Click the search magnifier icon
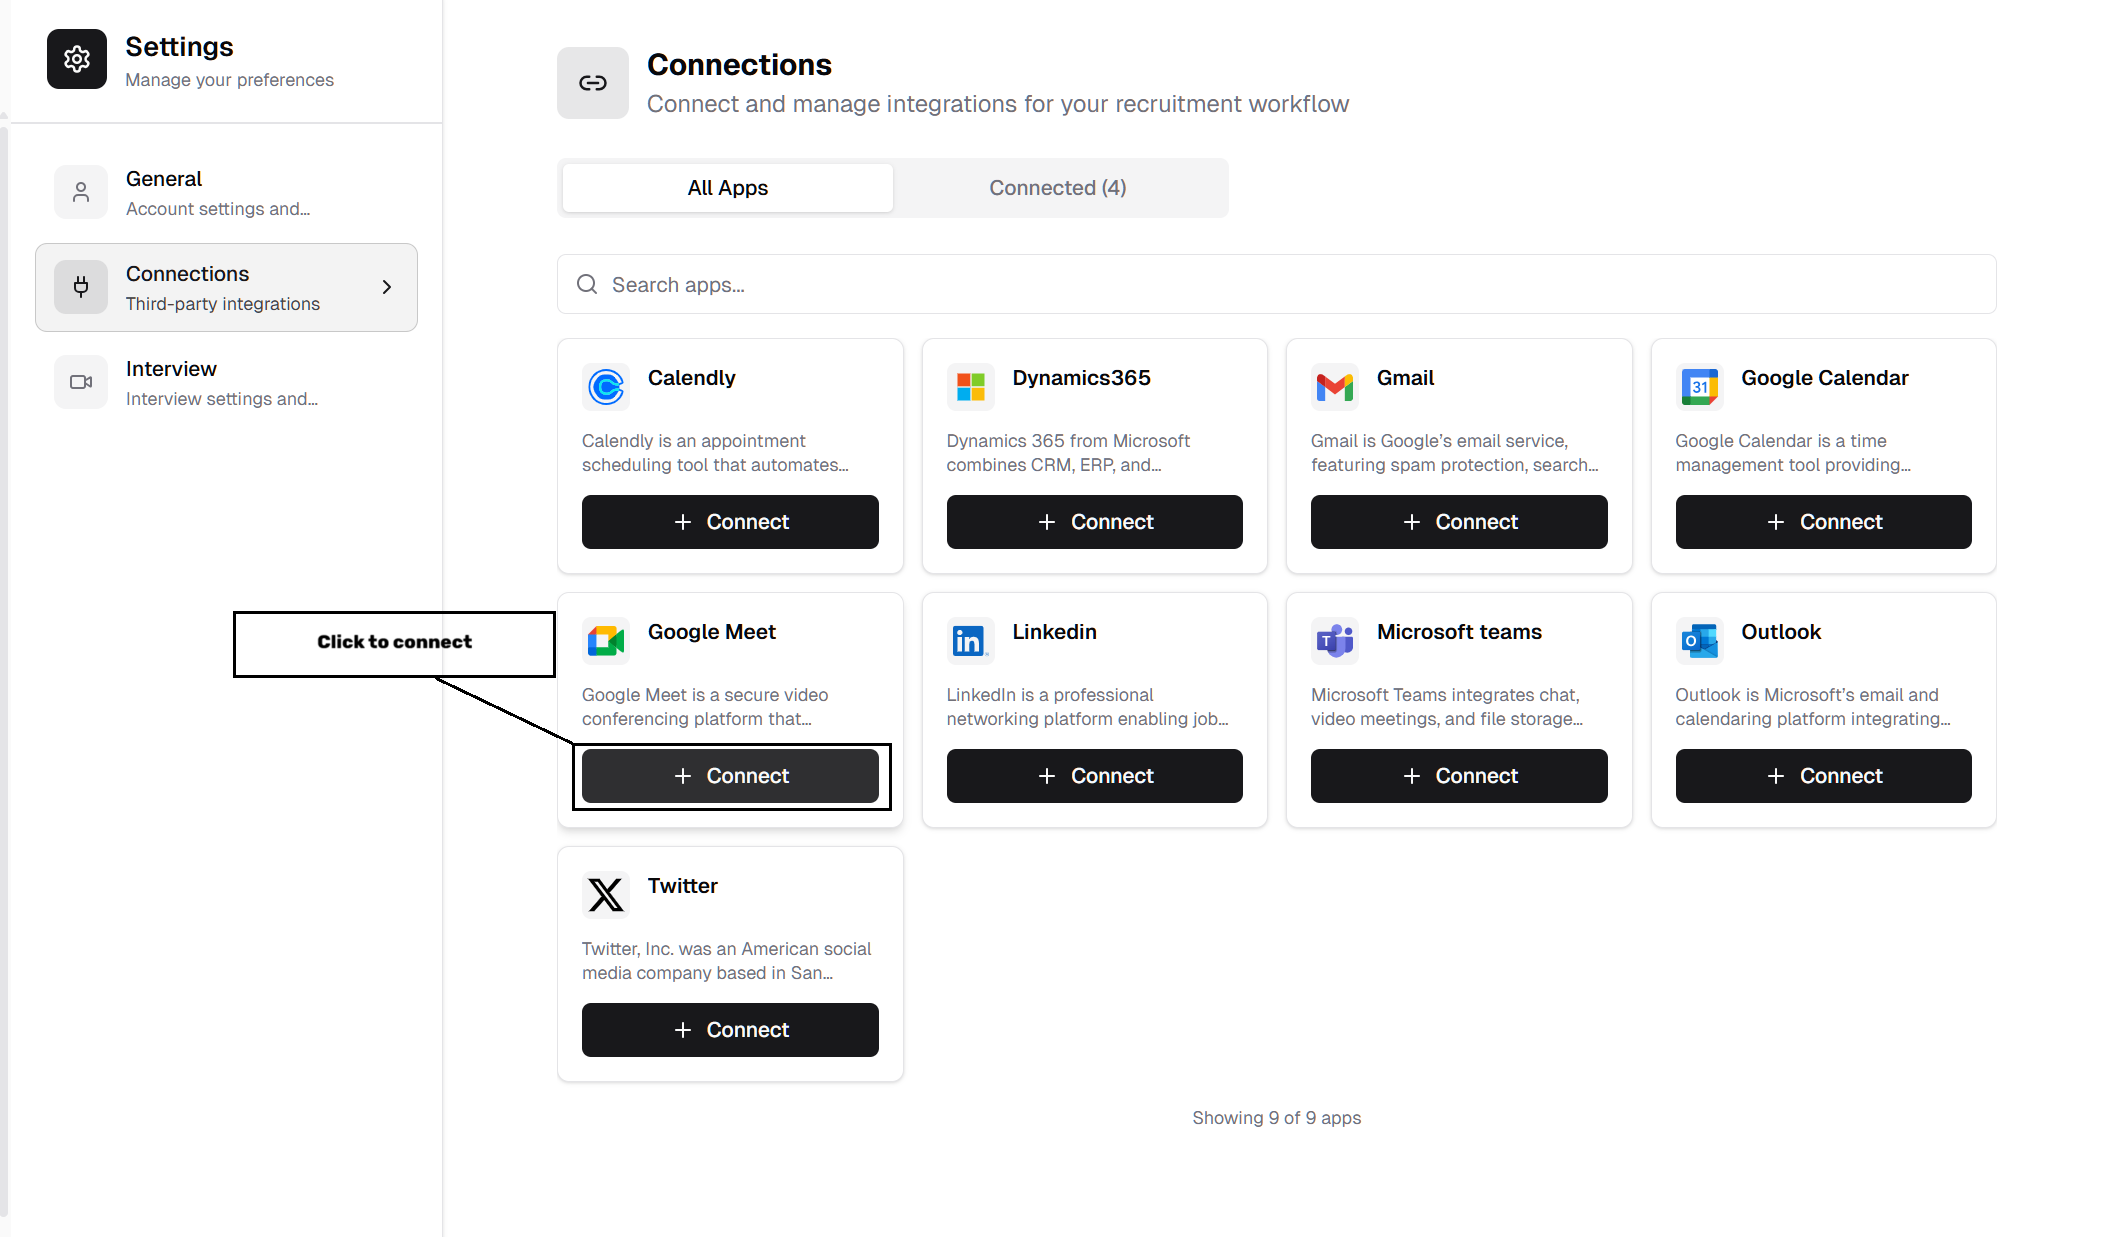 click(587, 284)
